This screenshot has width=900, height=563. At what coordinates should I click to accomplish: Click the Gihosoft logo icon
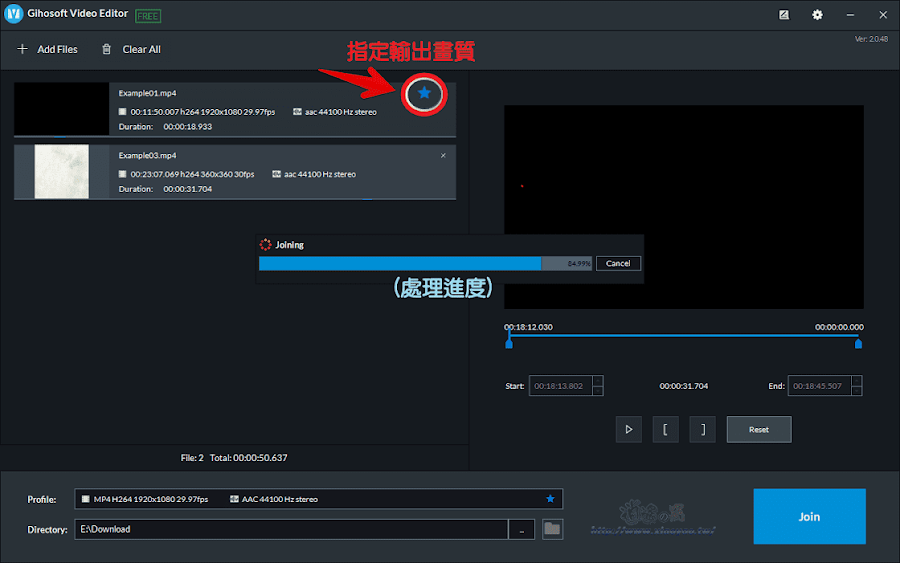tap(13, 14)
